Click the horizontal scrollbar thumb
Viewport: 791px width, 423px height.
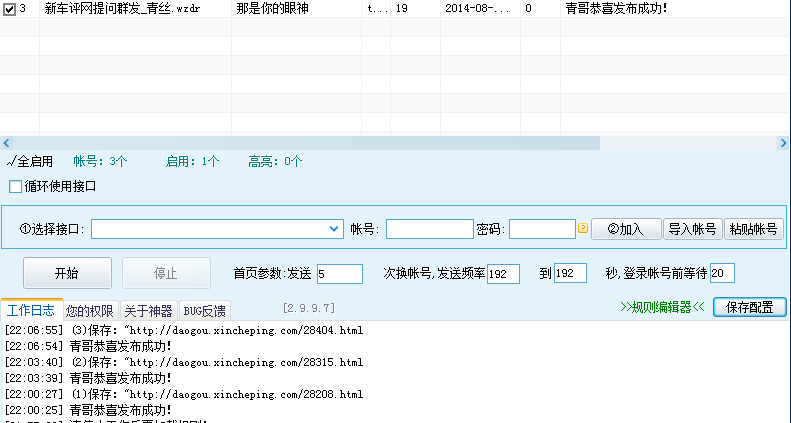coord(307,143)
